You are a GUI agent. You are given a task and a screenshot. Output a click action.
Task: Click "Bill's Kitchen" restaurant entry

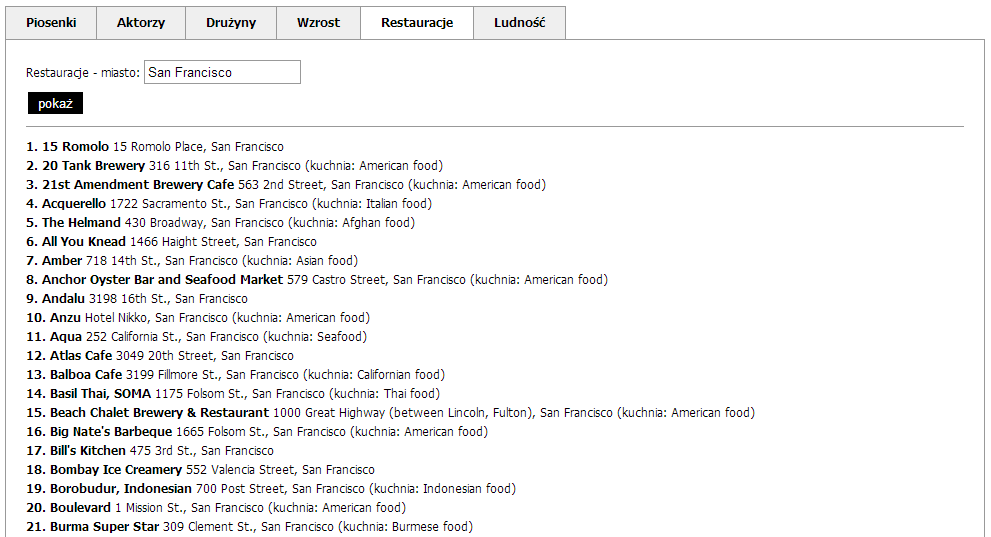point(150,450)
